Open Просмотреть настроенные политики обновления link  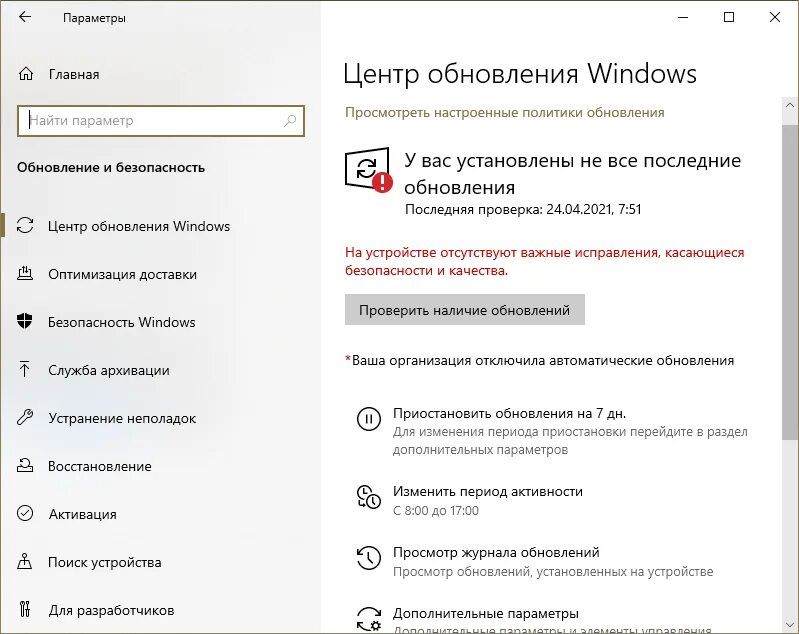coord(504,112)
